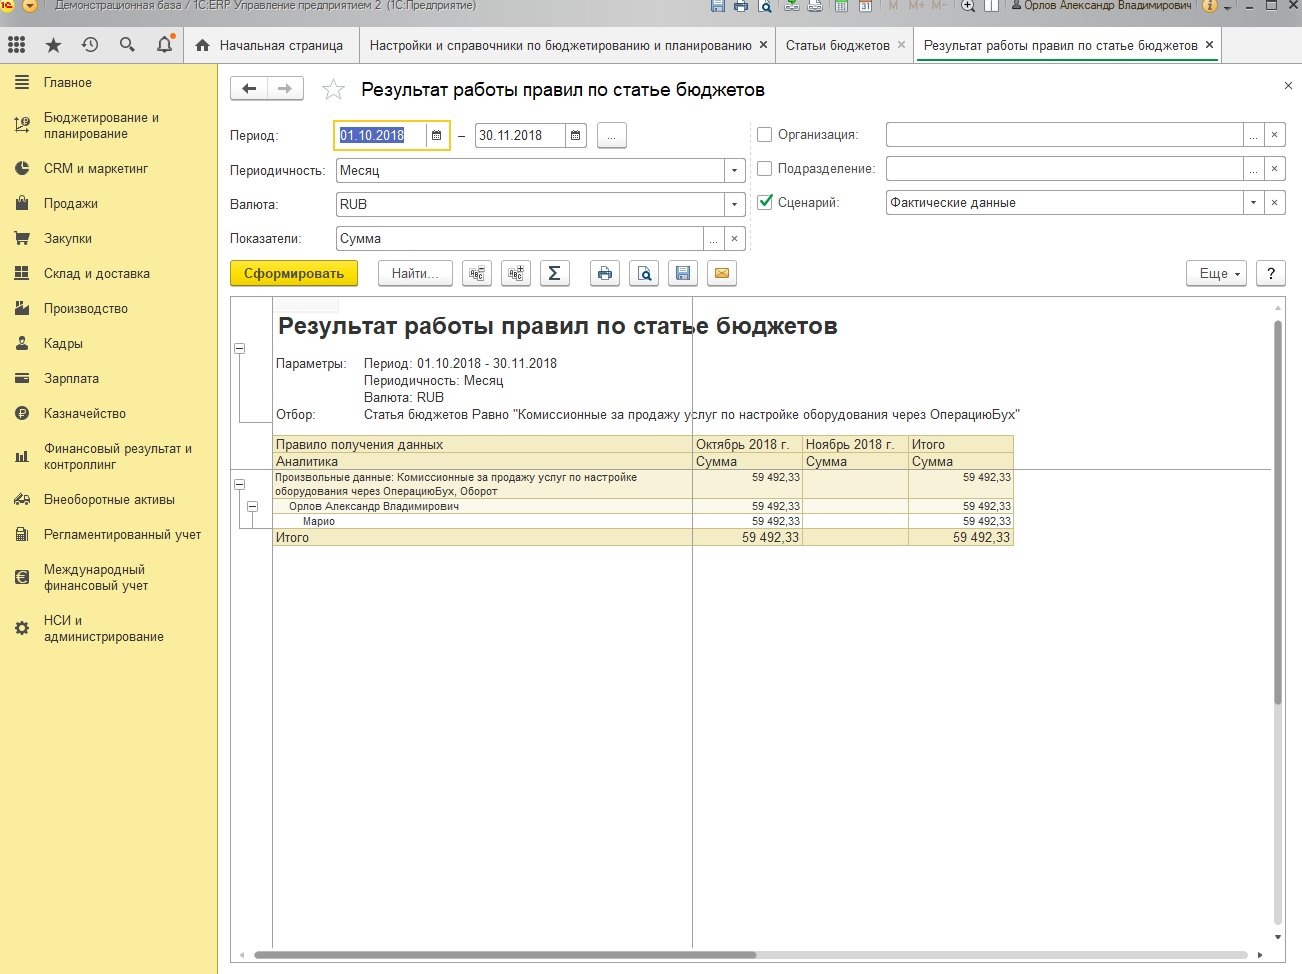
Task: Print the report with printer icon
Action: 605,273
